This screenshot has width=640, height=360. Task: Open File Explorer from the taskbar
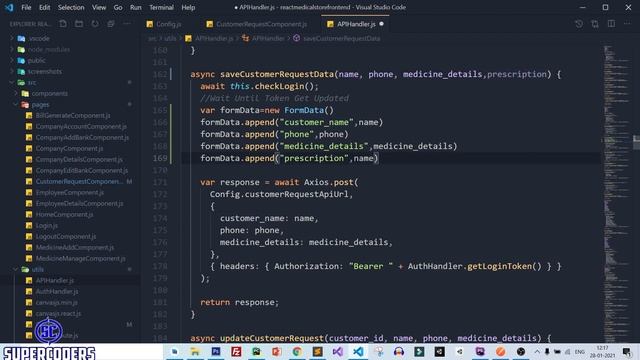coord(195,351)
